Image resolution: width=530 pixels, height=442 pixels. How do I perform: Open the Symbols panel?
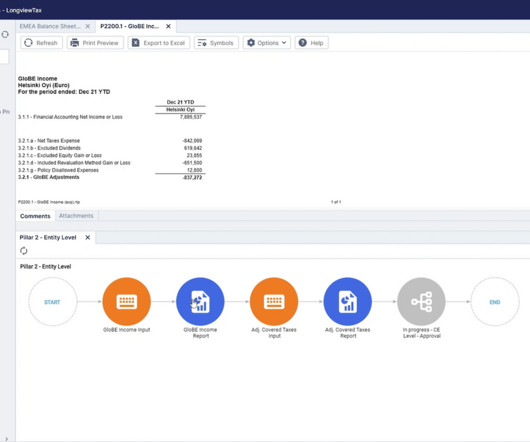click(216, 43)
